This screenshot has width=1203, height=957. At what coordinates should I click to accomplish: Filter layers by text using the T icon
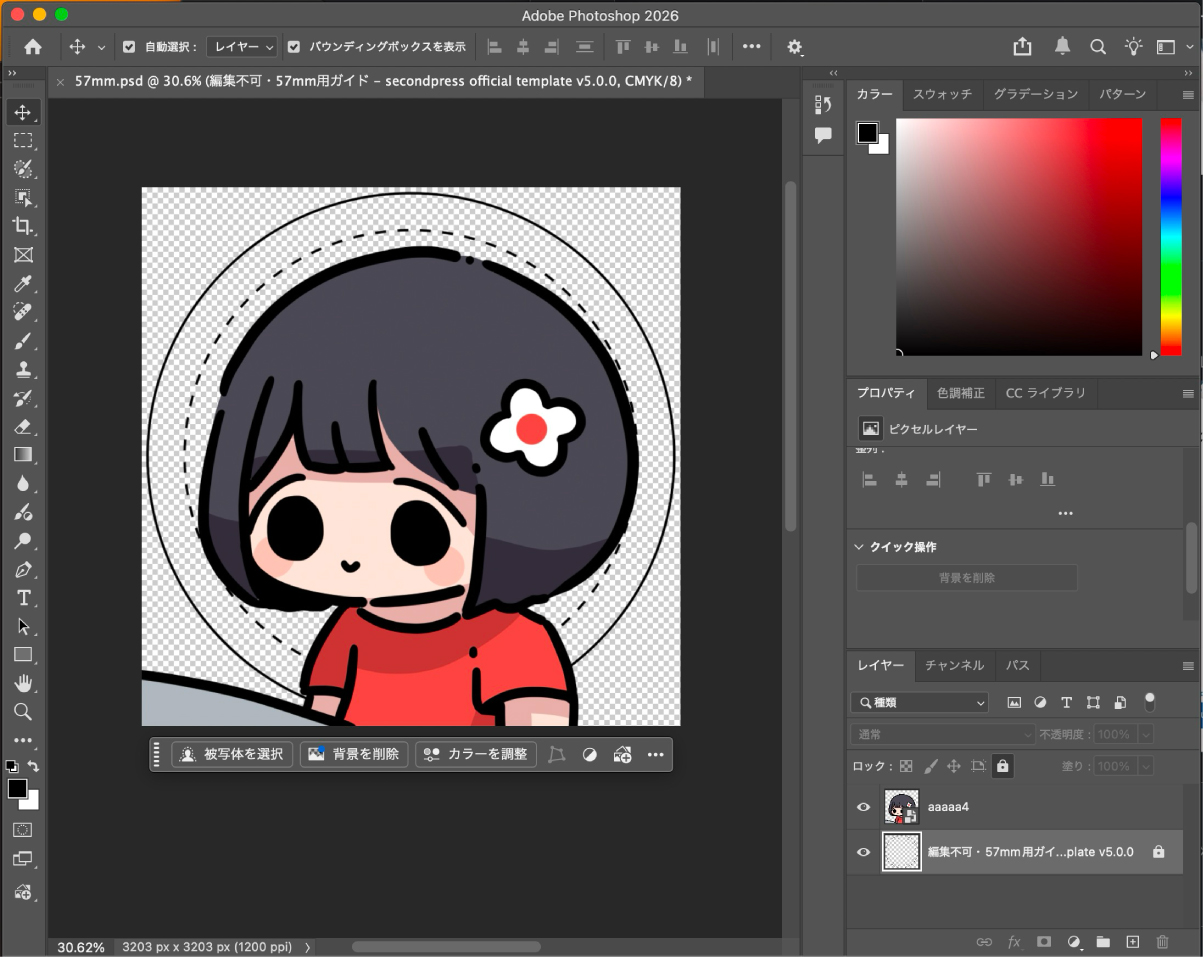point(1066,702)
